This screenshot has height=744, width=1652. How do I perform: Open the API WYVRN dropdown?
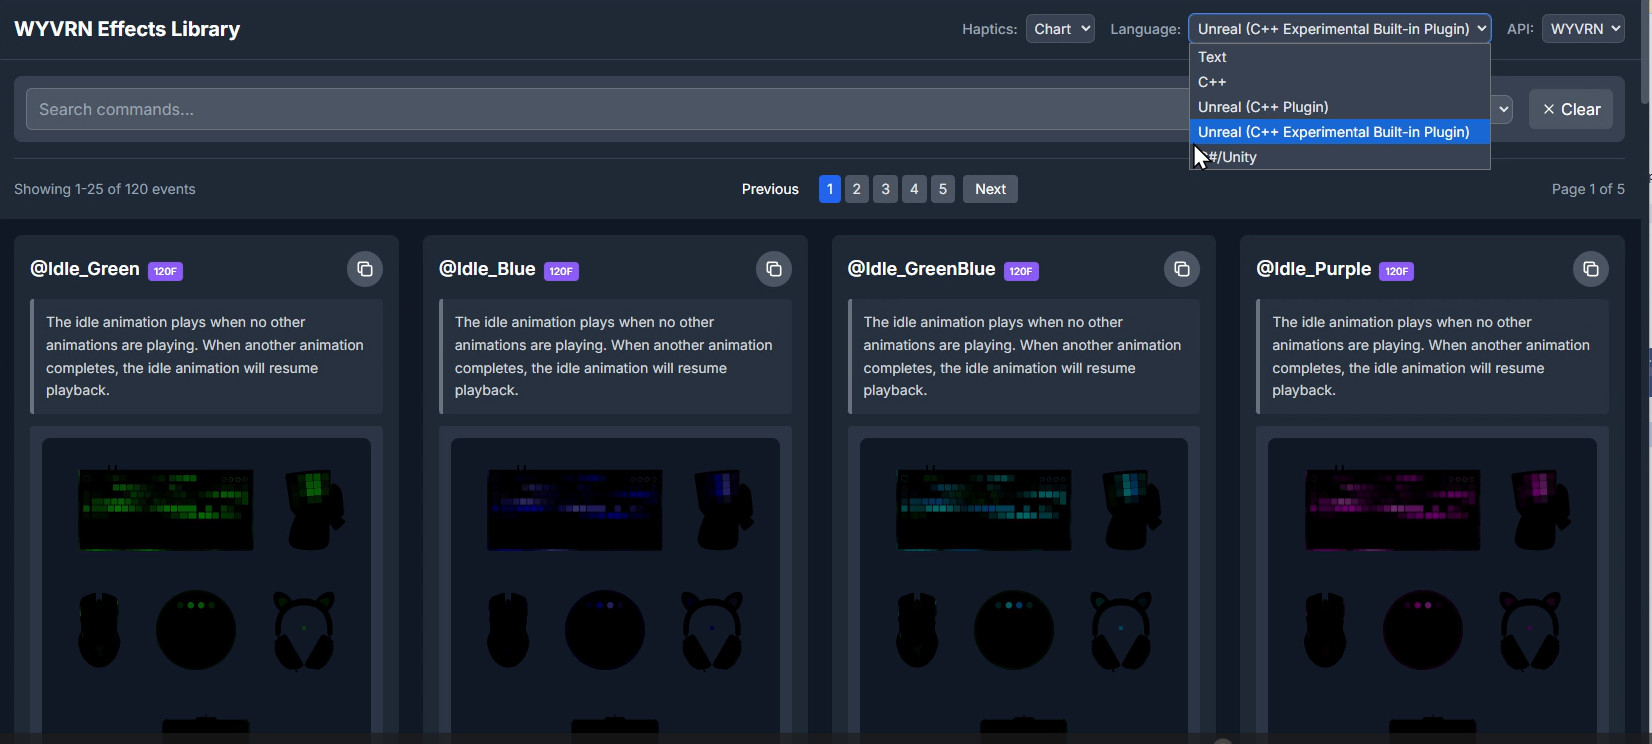pos(1583,29)
